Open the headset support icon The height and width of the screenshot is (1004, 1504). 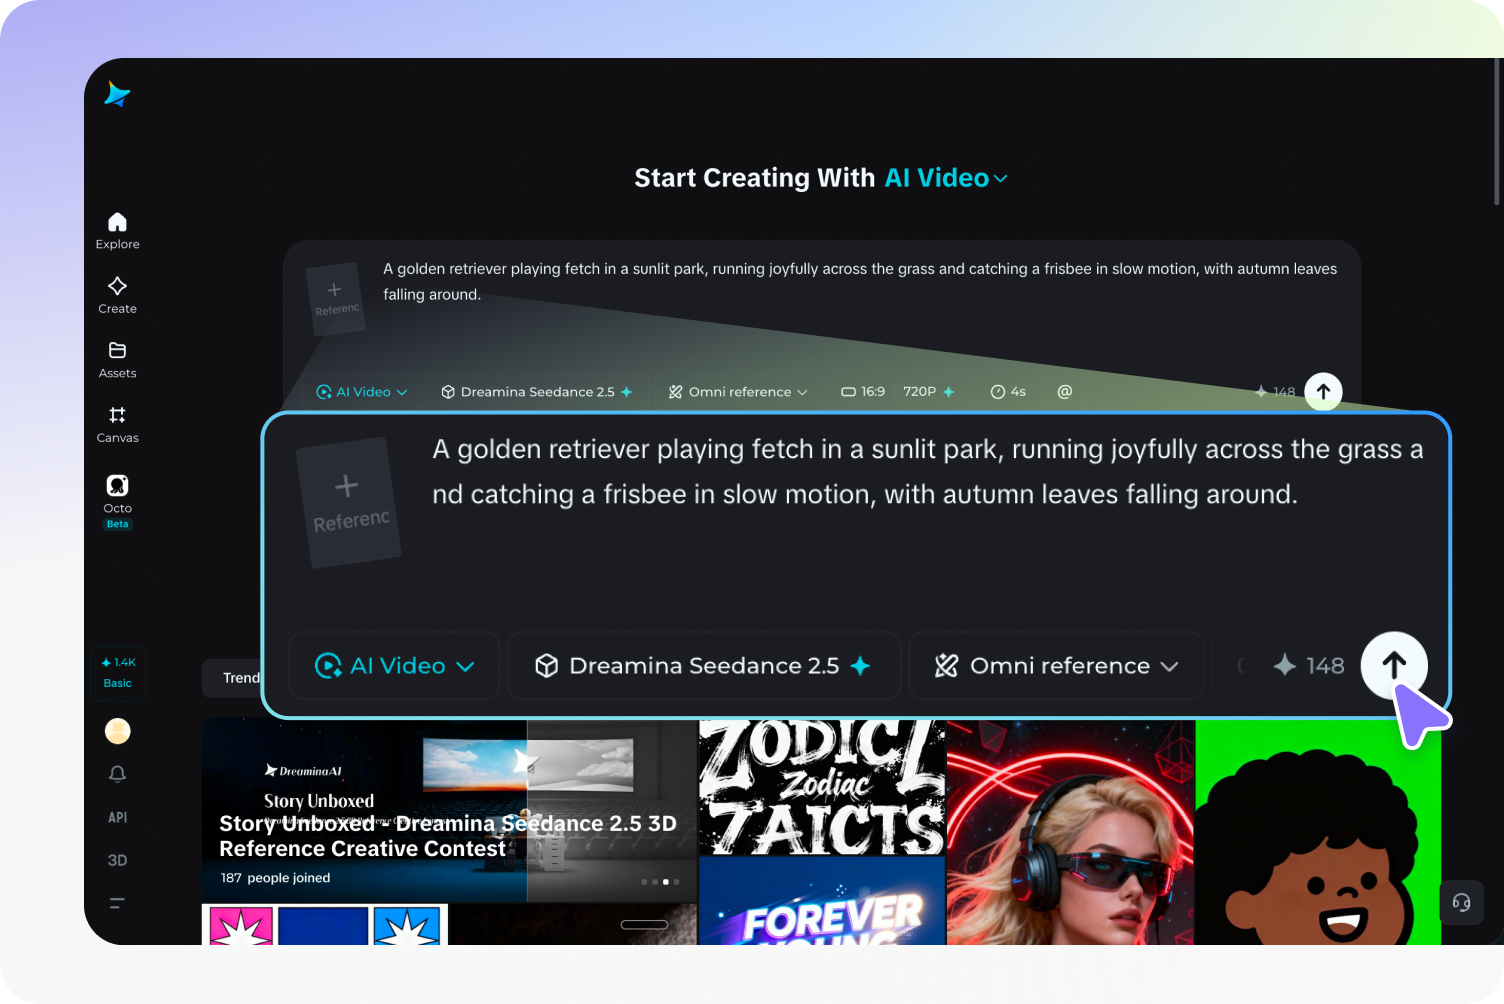tap(1461, 903)
